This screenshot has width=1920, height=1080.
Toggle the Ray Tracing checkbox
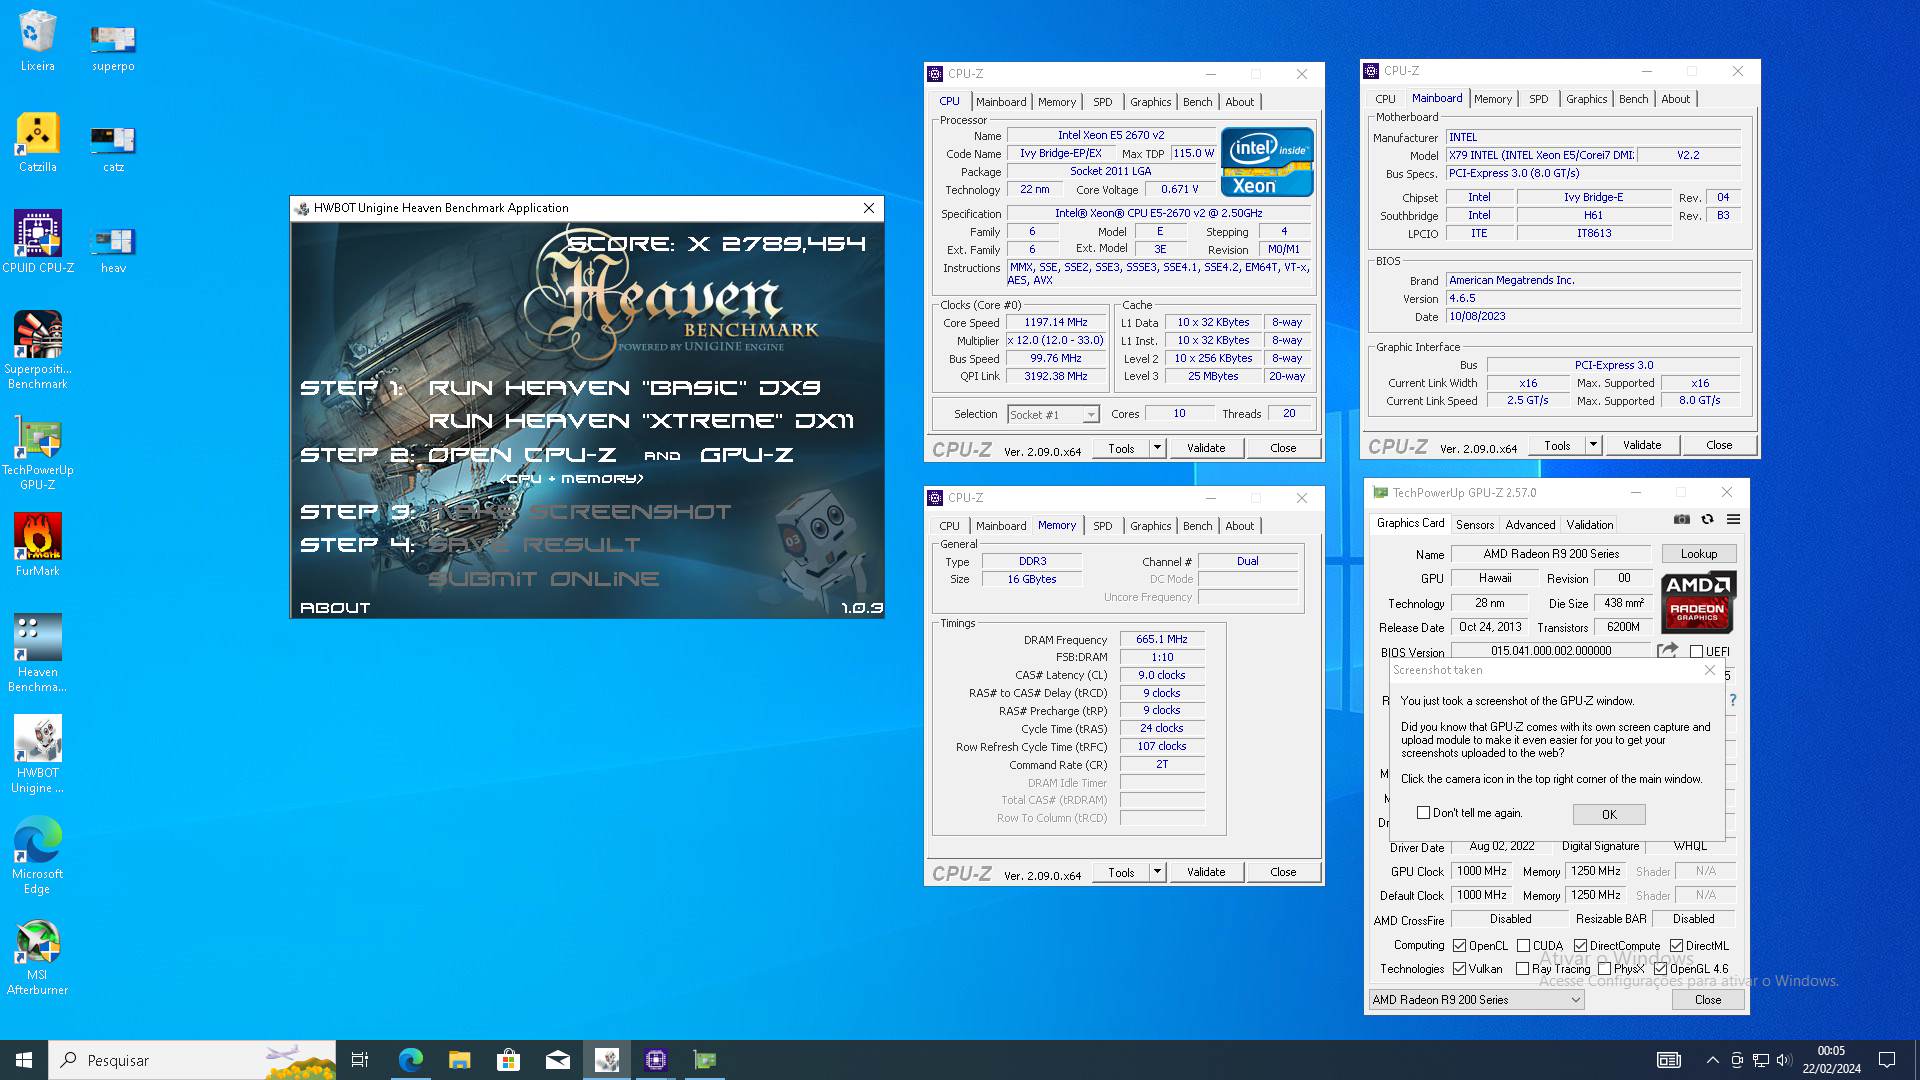click(x=1522, y=968)
